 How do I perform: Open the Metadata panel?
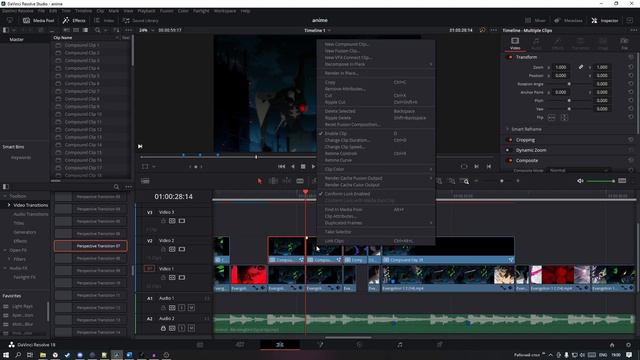tap(568, 20)
